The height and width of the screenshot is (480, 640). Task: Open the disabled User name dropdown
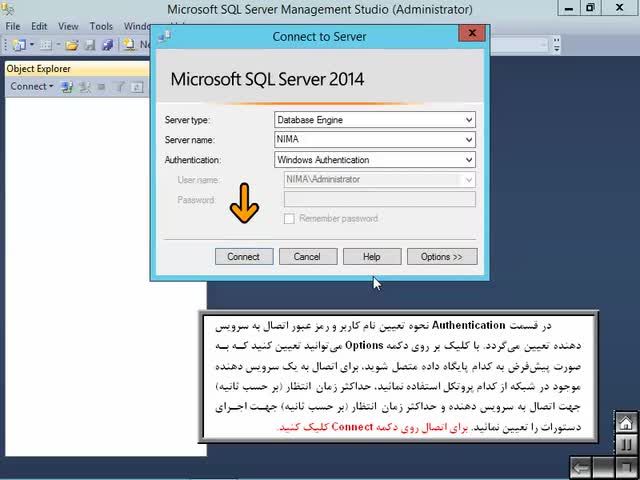click(x=469, y=180)
